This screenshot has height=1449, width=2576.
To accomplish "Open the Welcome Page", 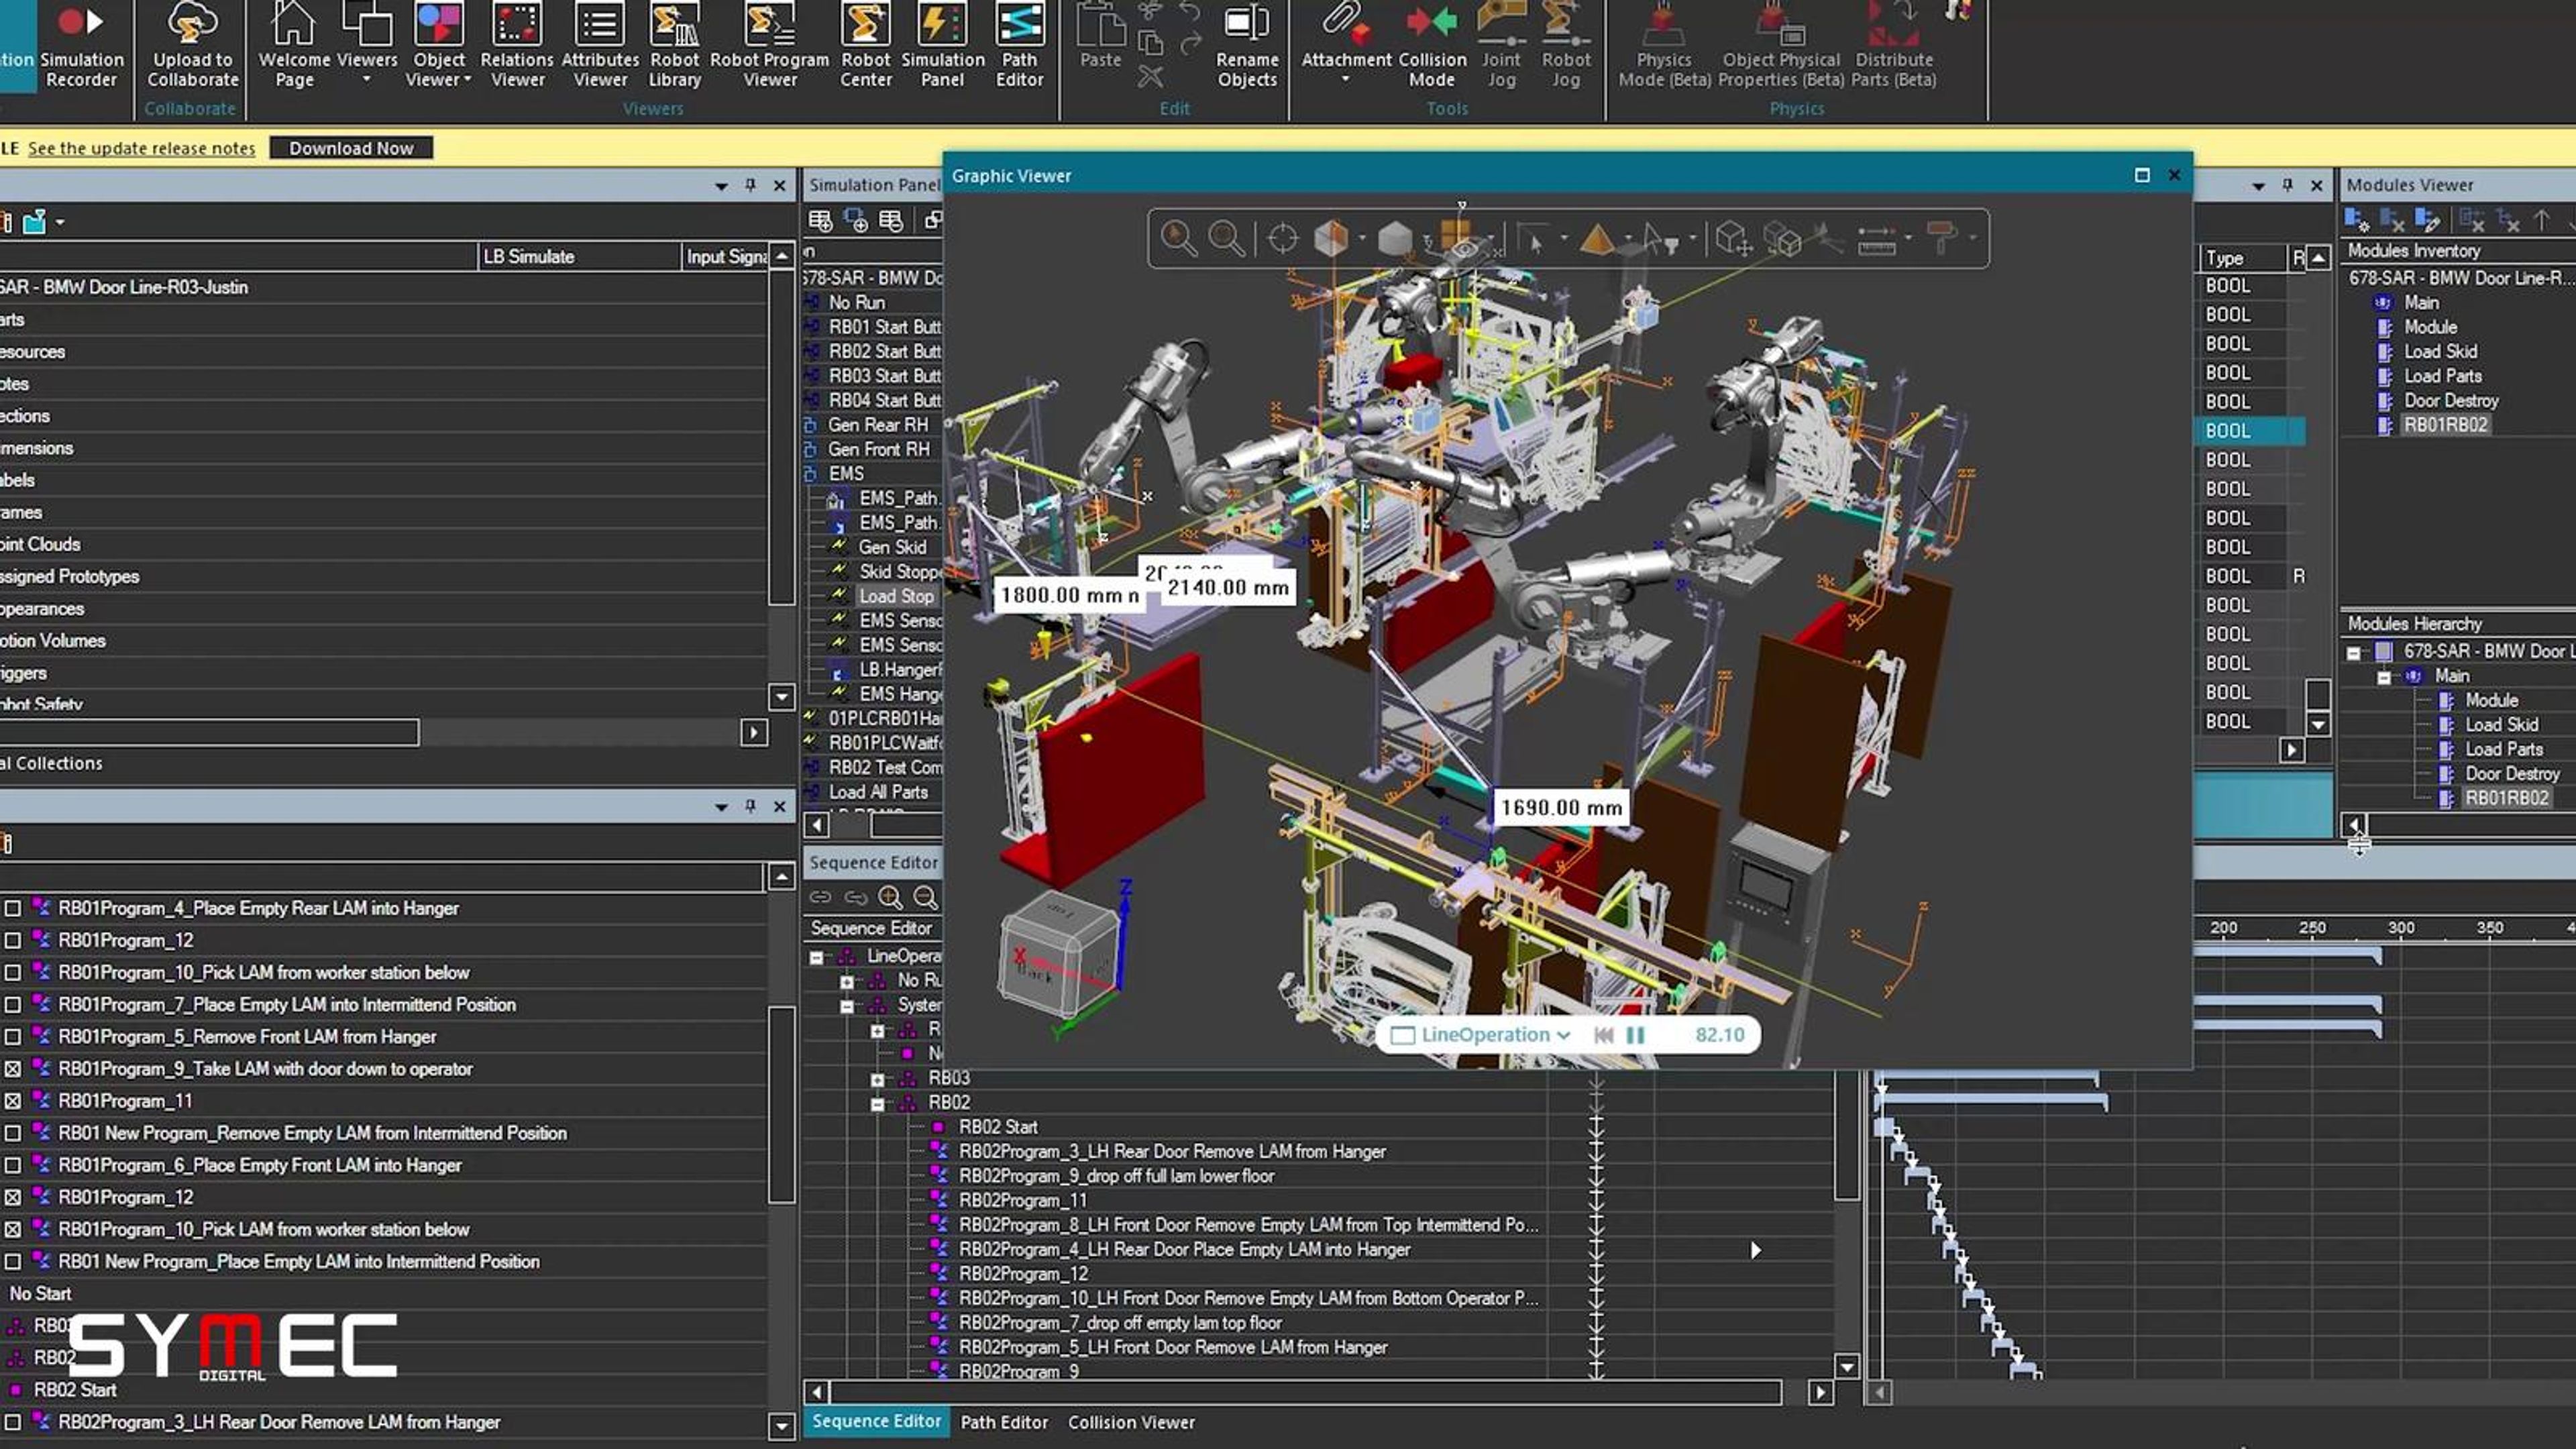I will click(x=294, y=45).
